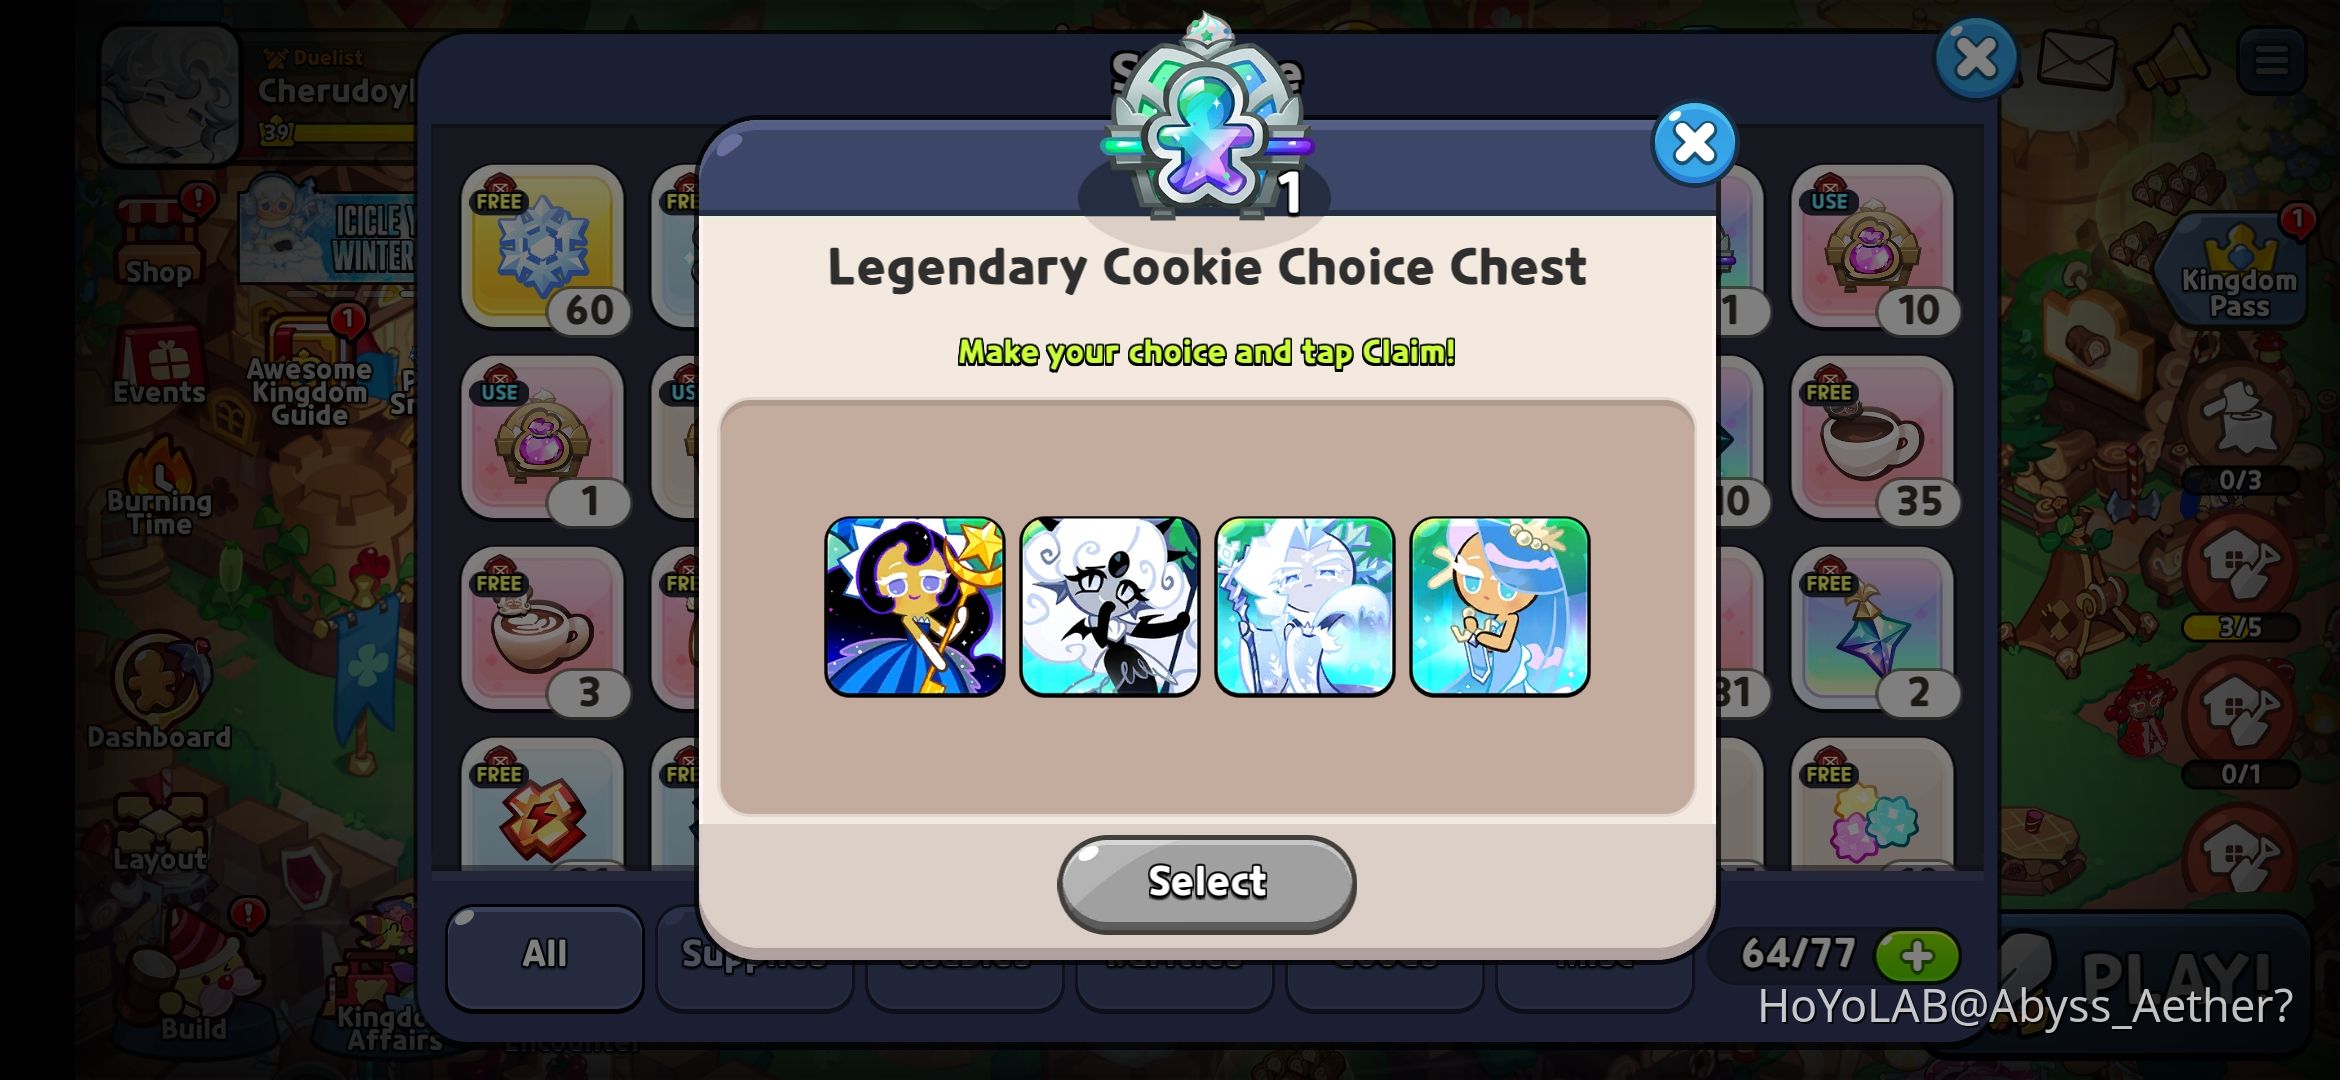Image resolution: width=2340 pixels, height=1080 pixels.
Task: Open the Kingdom Pass icon
Action: (x=2237, y=270)
